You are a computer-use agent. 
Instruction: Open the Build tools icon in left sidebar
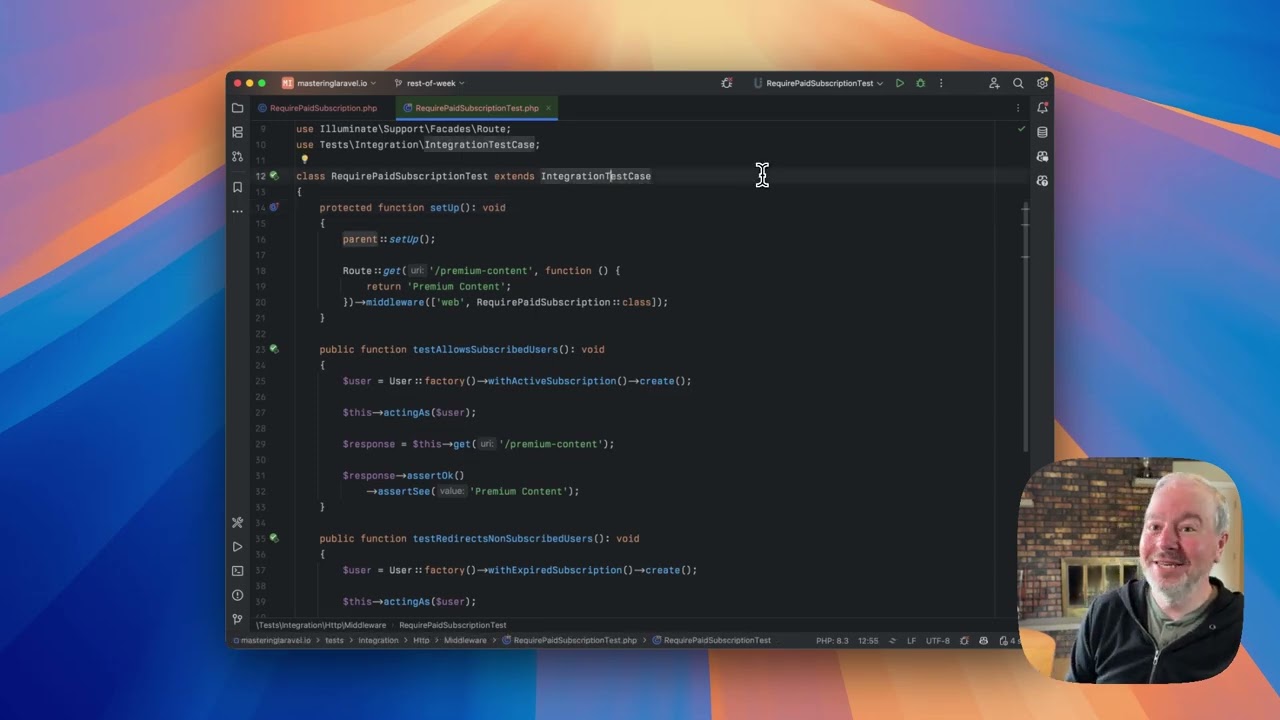(237, 522)
